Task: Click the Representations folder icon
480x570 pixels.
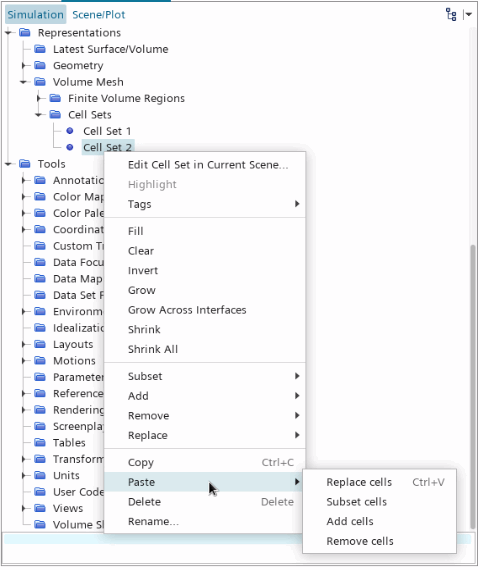Action: [25, 33]
